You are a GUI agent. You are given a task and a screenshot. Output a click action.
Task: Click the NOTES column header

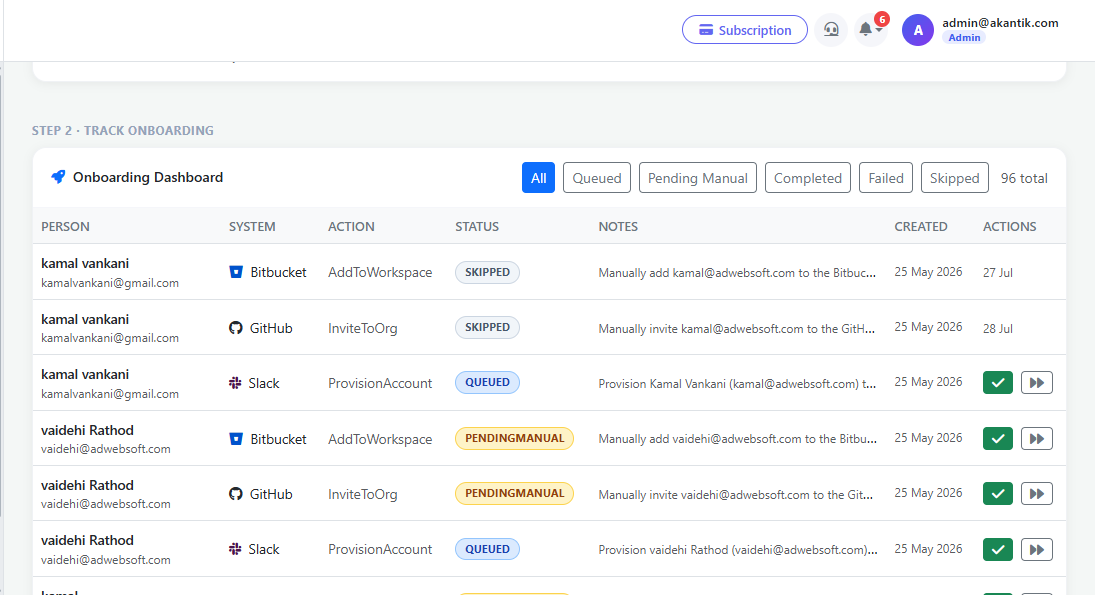[618, 226]
